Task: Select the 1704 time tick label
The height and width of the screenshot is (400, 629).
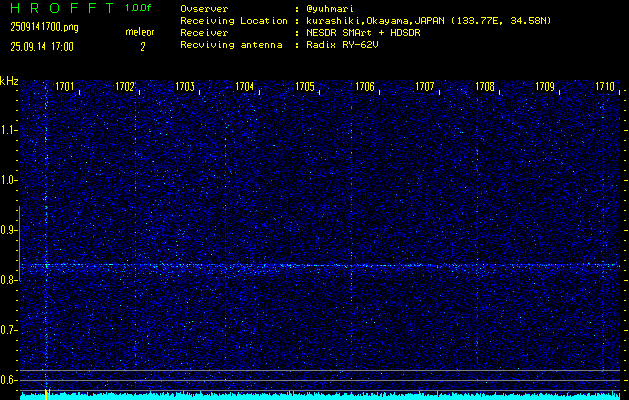Action: (x=245, y=86)
